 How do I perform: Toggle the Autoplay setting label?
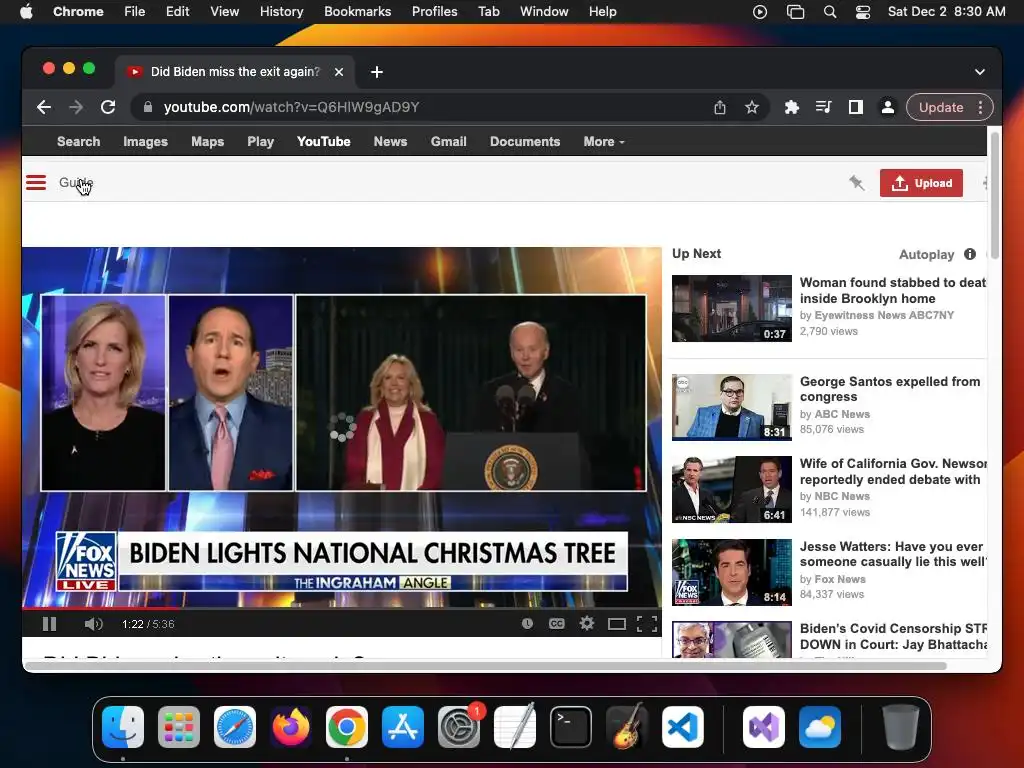coord(926,255)
